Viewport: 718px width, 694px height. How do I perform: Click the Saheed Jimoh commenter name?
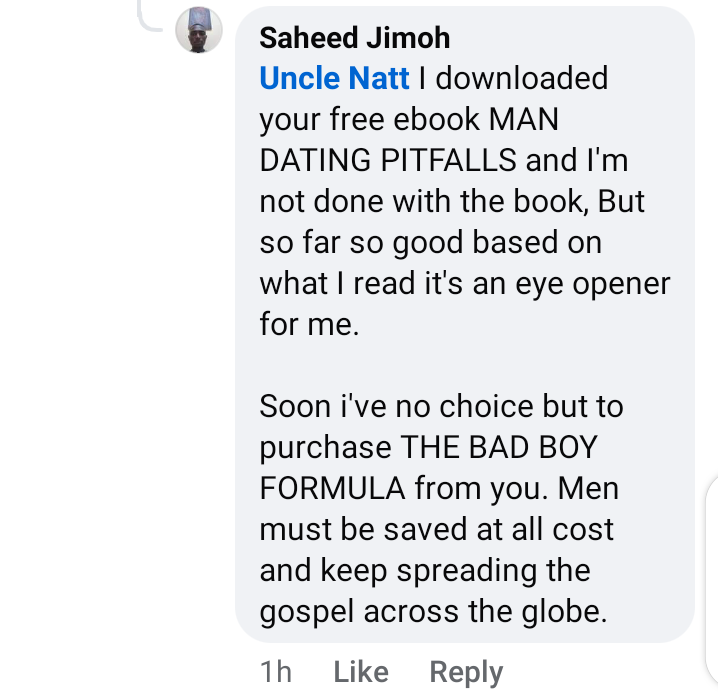(x=354, y=38)
